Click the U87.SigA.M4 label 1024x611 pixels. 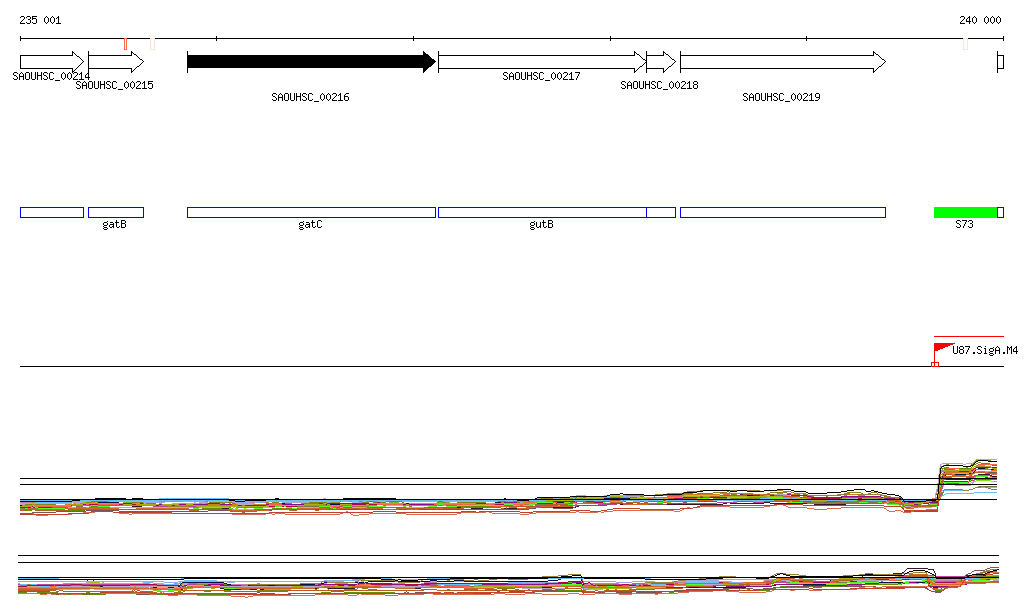pos(985,351)
